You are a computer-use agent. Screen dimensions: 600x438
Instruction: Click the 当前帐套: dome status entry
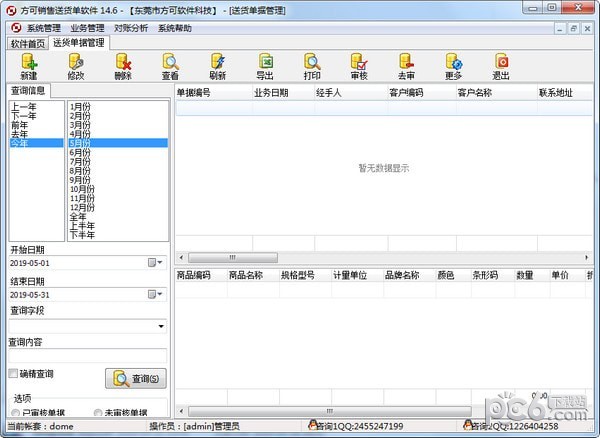tap(40, 426)
